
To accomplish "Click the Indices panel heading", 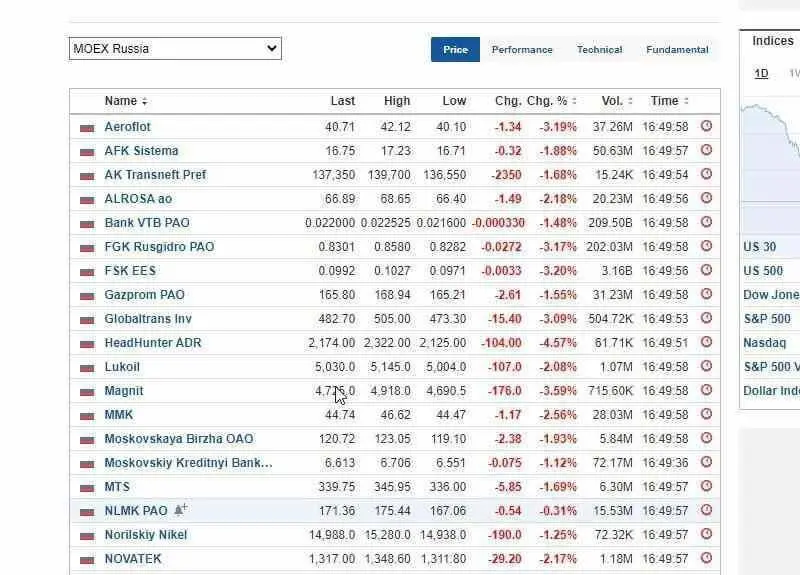I will [772, 41].
